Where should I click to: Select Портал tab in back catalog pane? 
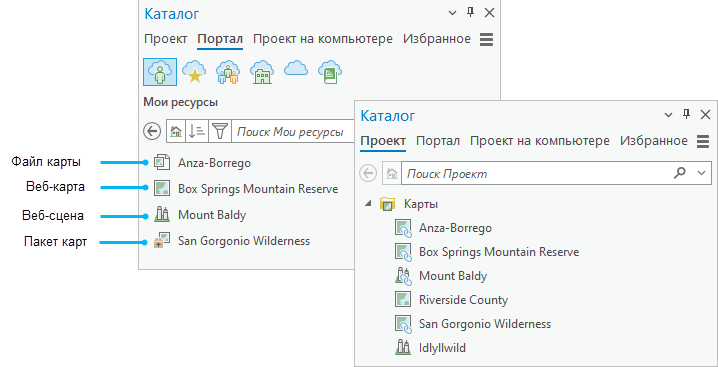[220, 39]
